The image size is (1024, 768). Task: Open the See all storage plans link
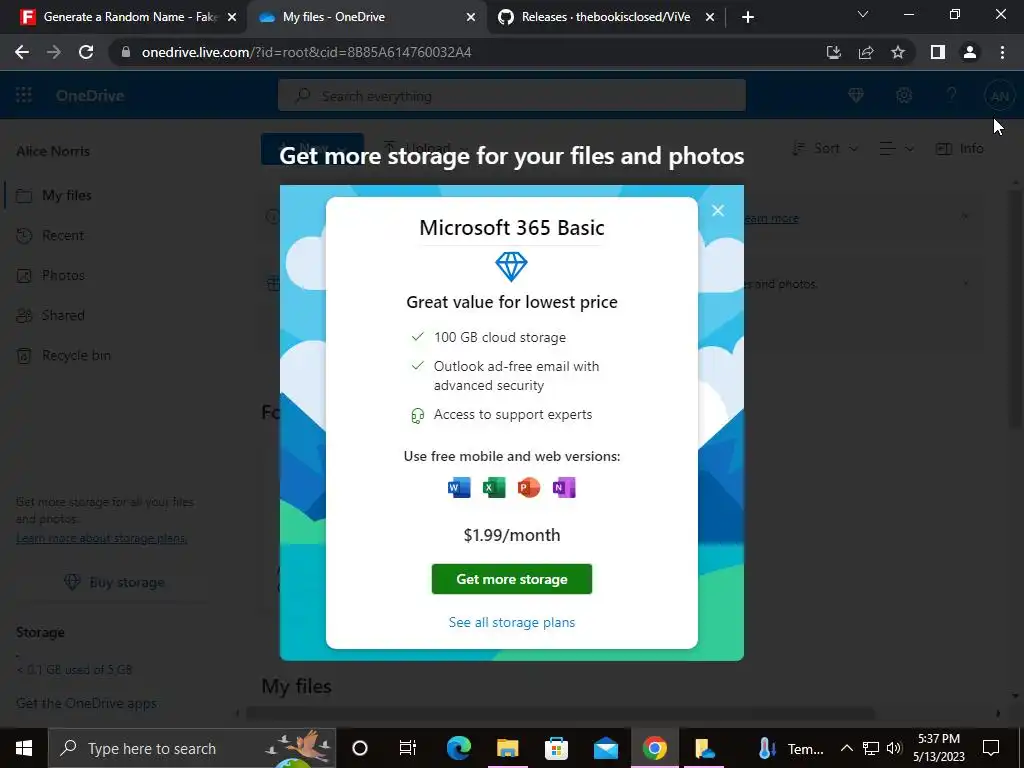point(511,622)
